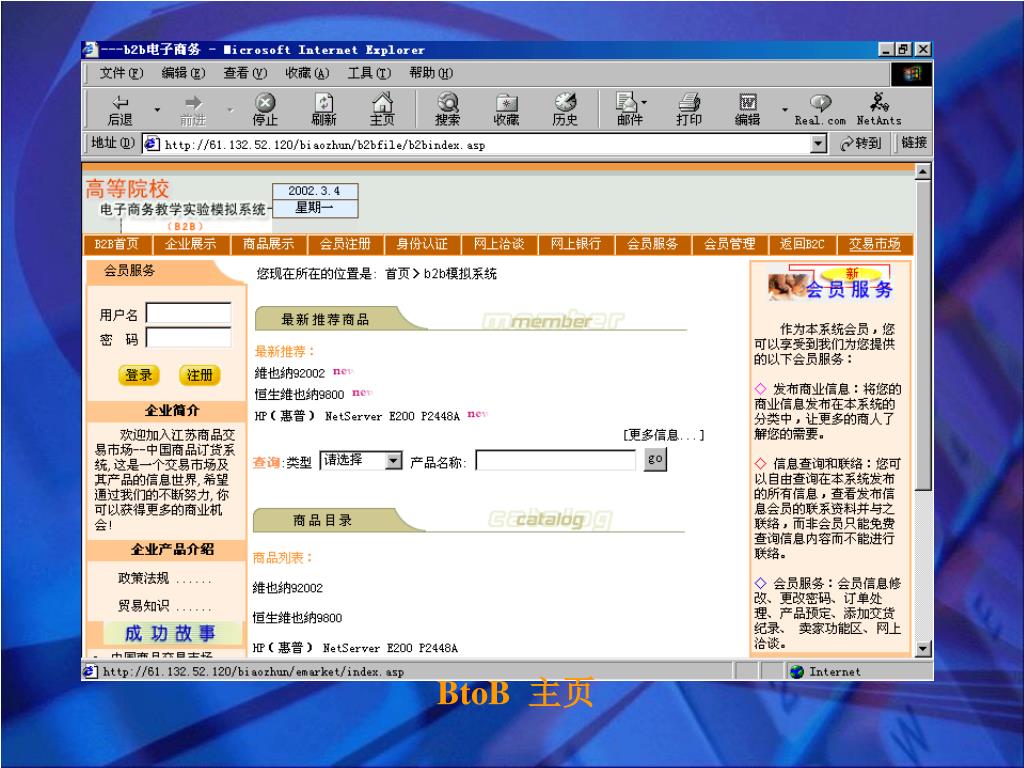Open the 交易市场 link
Screen dimensions: 1024x768
tap(875, 244)
